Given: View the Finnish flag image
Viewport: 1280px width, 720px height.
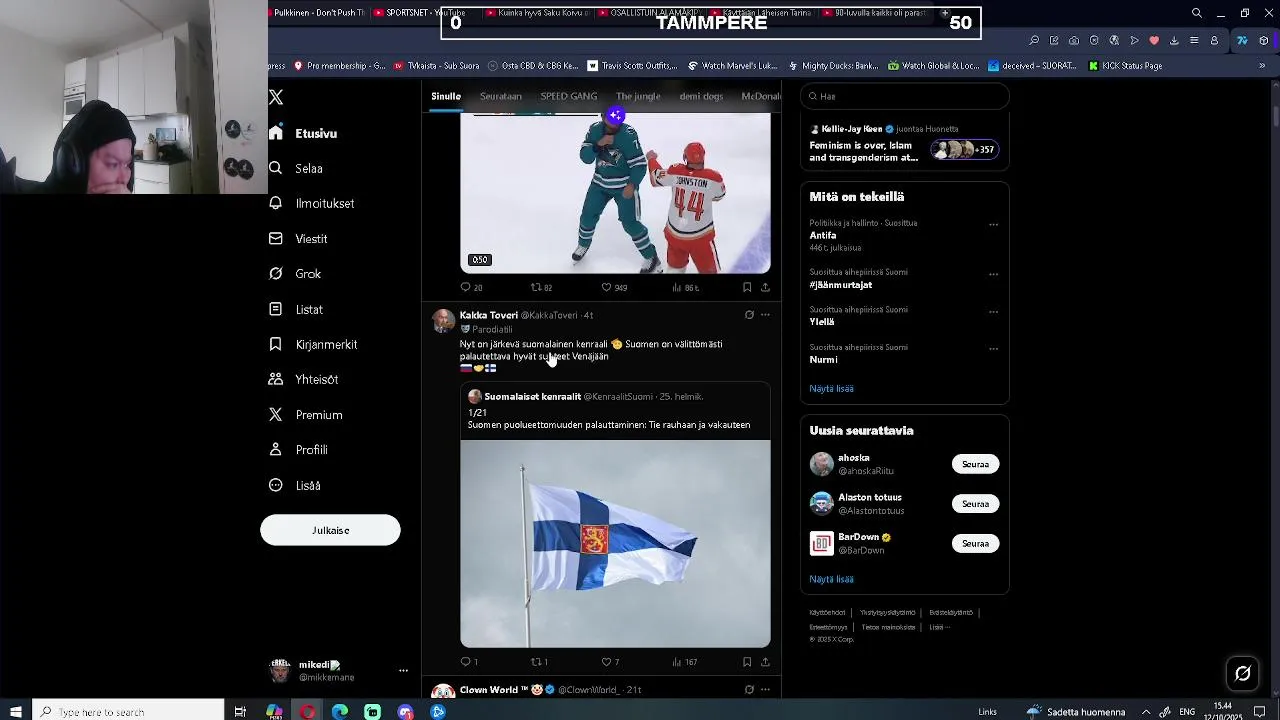Looking at the screenshot, I should coord(615,543).
